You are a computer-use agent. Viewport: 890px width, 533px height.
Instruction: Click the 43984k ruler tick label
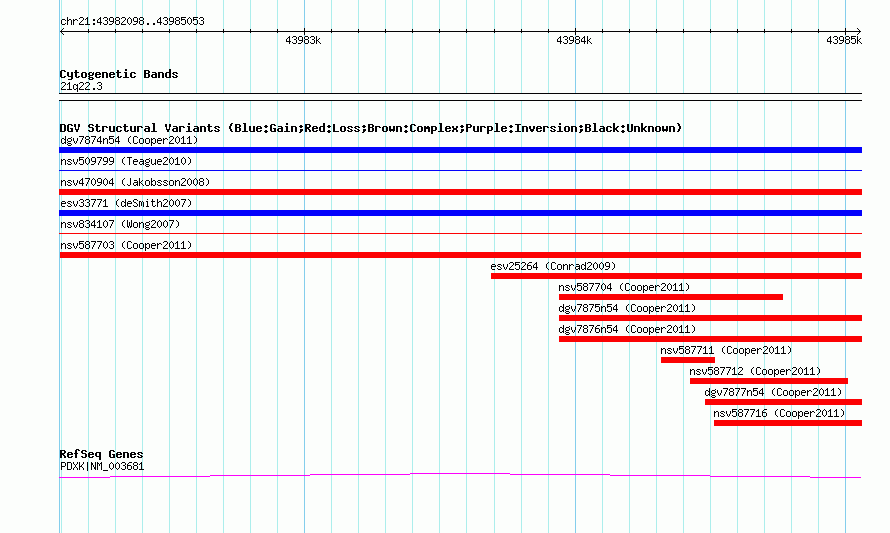[574, 40]
